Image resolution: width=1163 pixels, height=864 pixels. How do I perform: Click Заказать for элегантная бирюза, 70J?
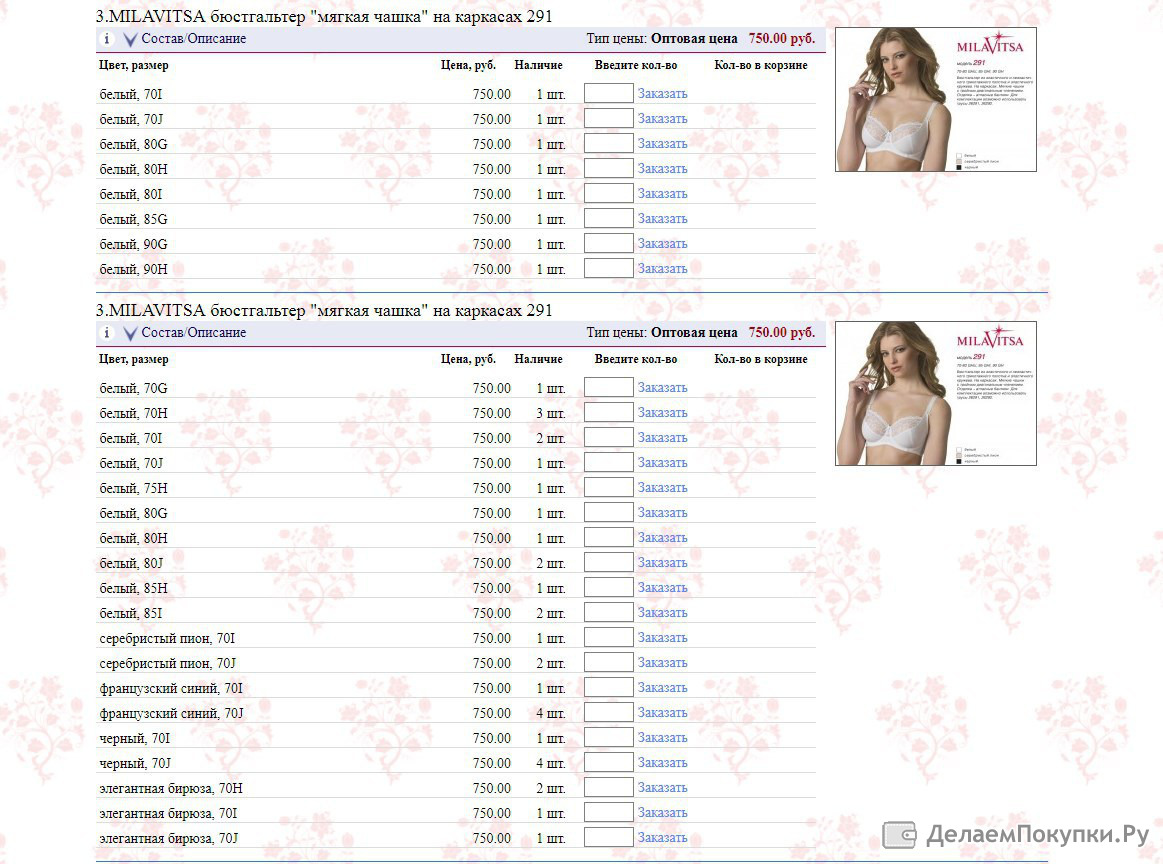coord(662,838)
